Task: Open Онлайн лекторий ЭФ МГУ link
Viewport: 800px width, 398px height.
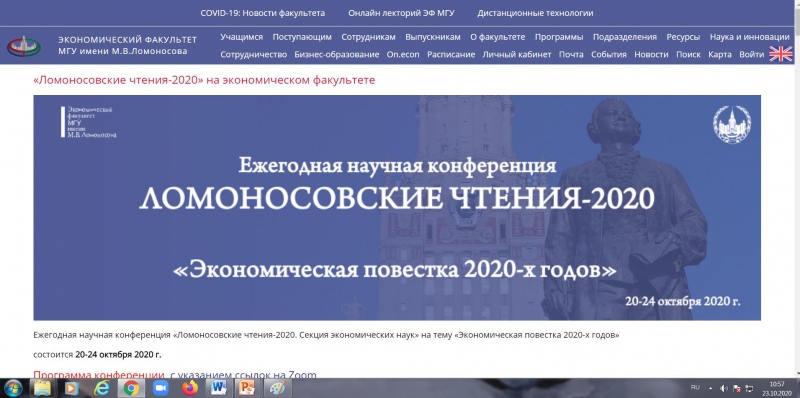Action: click(x=401, y=13)
